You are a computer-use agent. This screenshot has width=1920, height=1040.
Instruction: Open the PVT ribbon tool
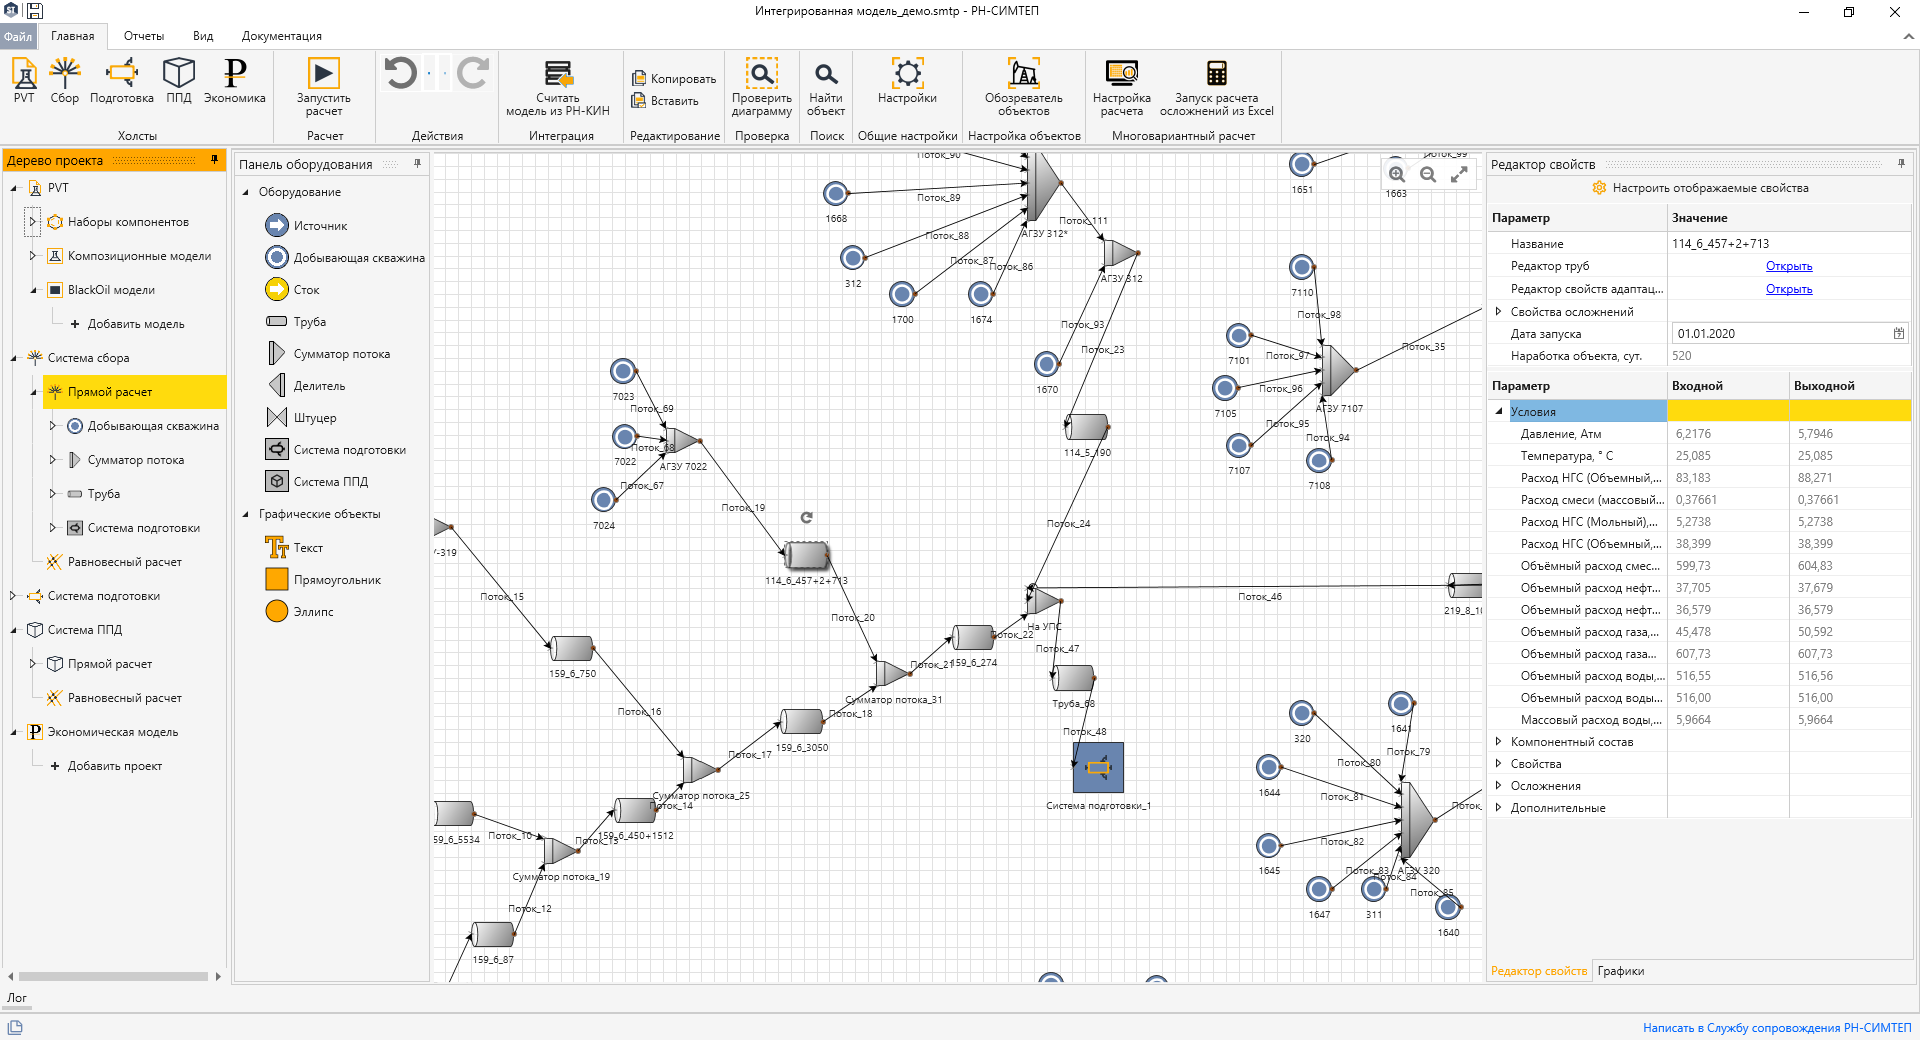point(24,81)
